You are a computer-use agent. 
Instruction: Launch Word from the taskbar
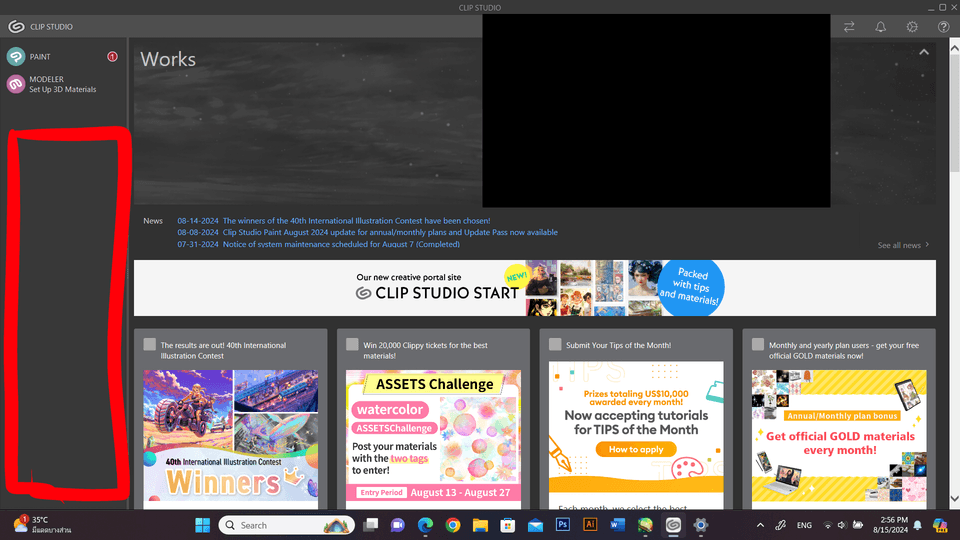tap(618, 525)
